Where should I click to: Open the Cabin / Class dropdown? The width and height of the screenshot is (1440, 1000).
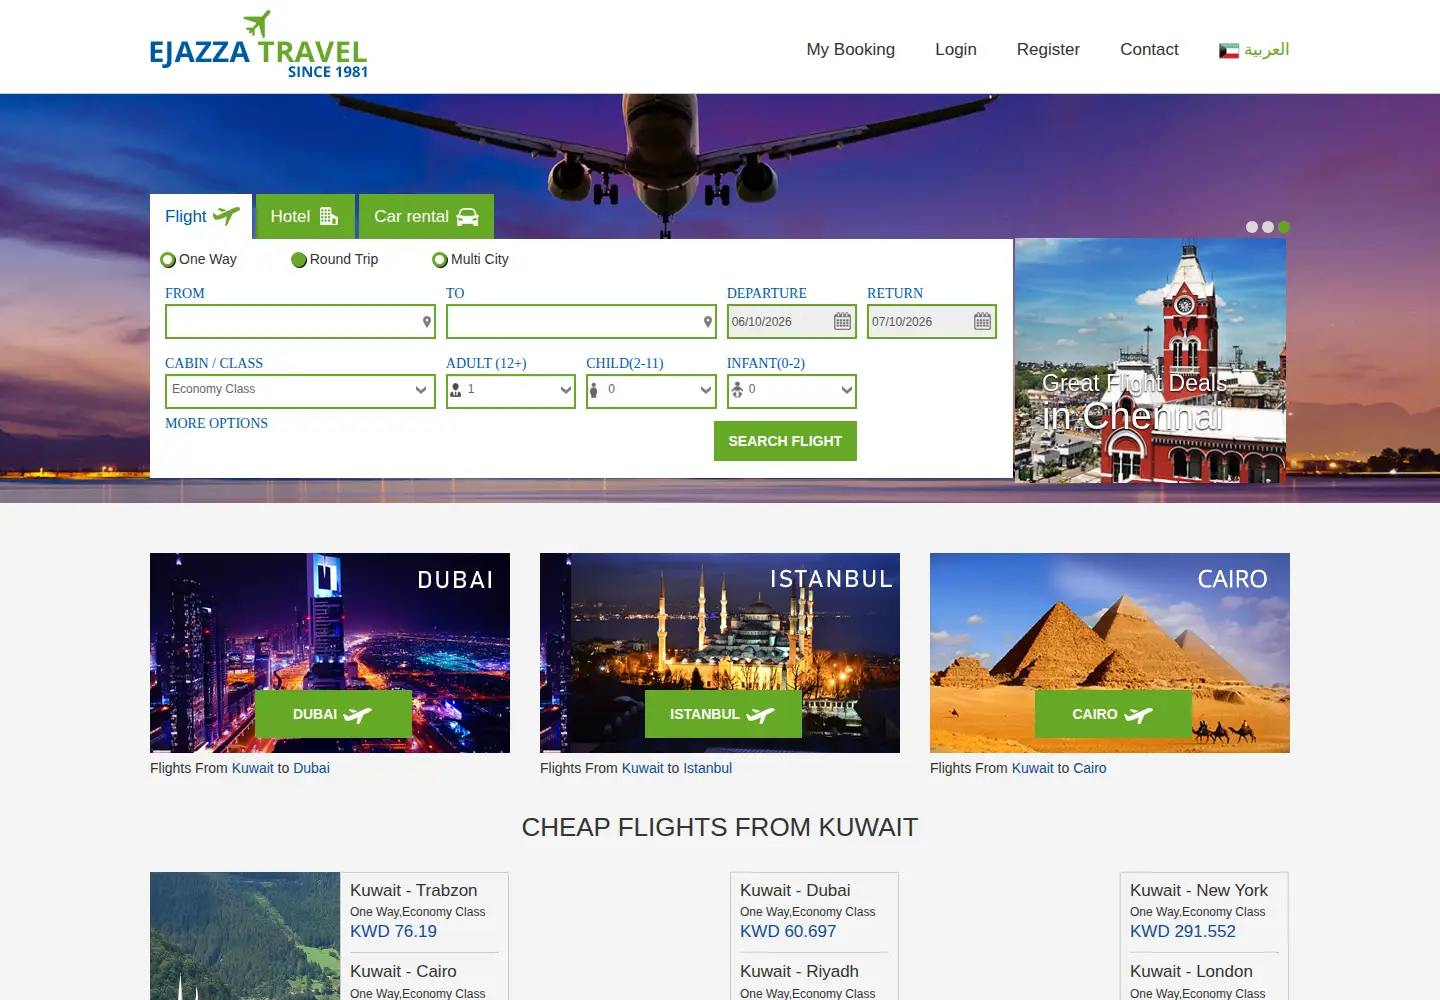pyautogui.click(x=300, y=391)
